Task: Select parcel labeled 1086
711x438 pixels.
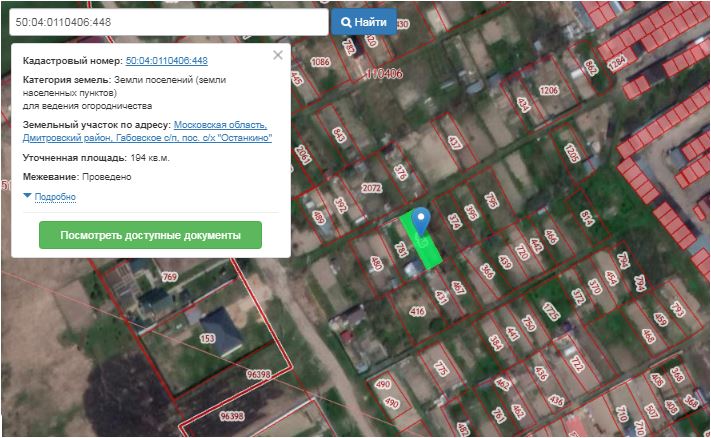Action: click(x=320, y=62)
